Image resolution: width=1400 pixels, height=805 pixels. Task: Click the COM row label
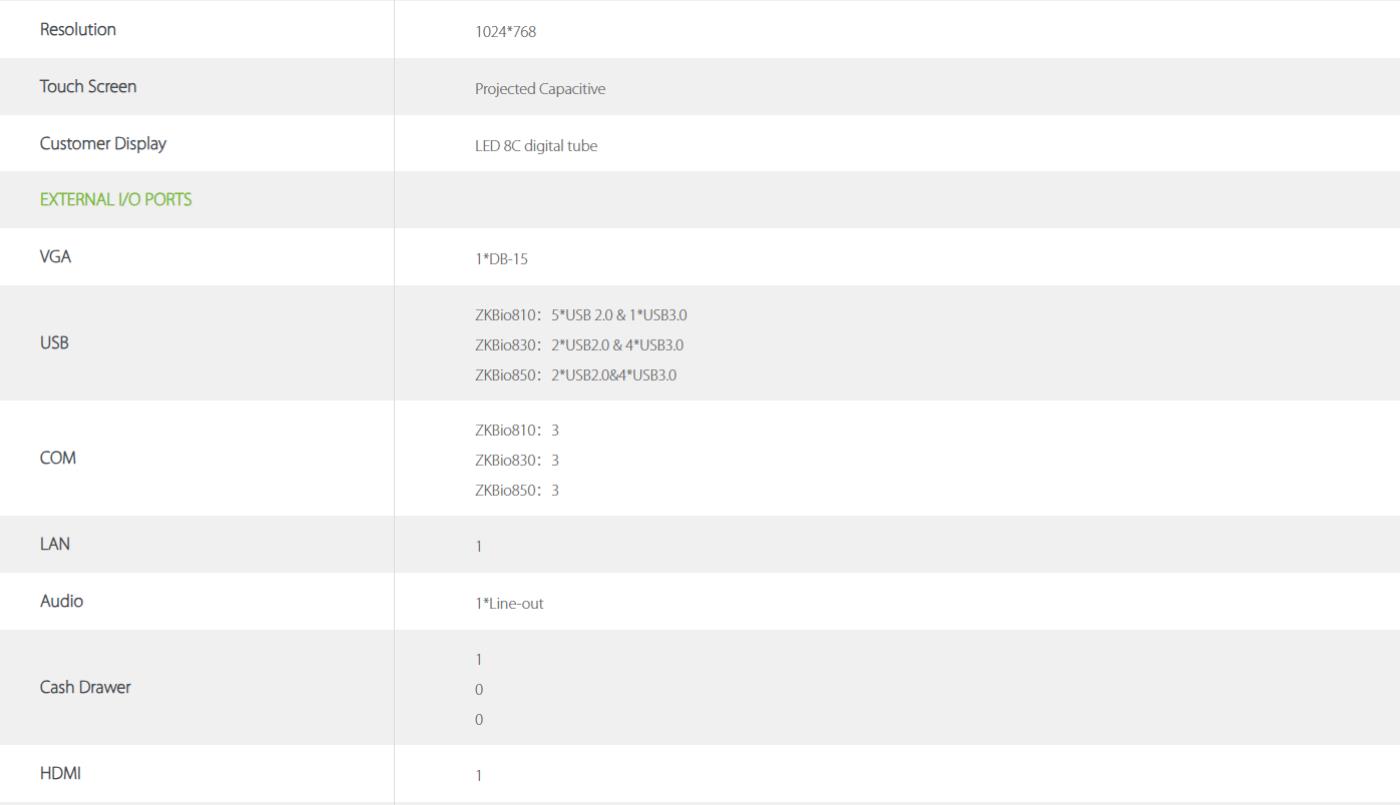coord(58,458)
